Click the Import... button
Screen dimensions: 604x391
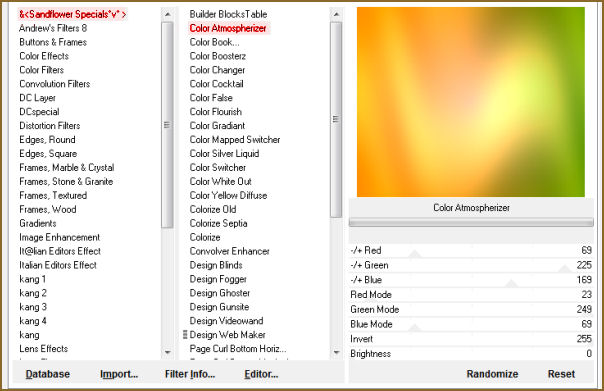coord(119,374)
